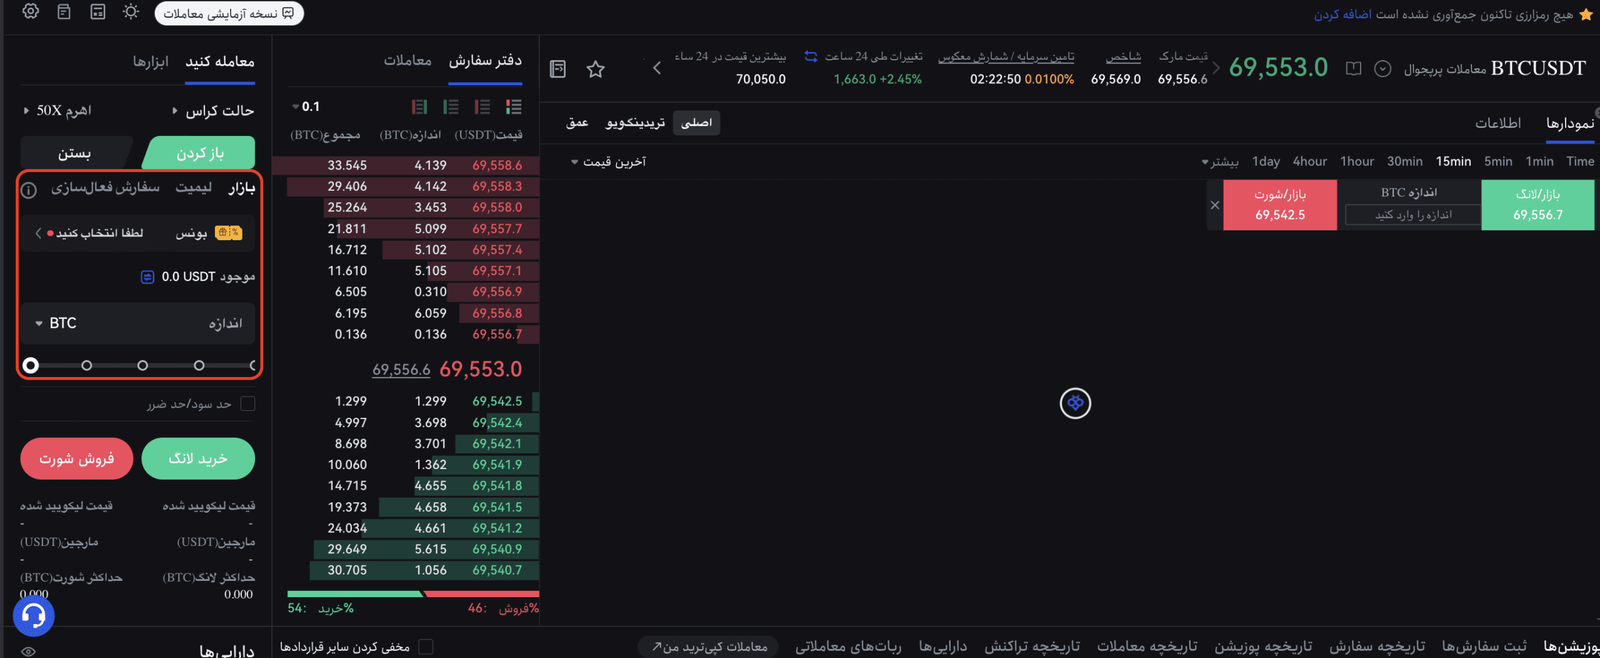This screenshot has height=658, width=1600.
Task: Toggle the assets visibility eye icon
Action: point(29,651)
